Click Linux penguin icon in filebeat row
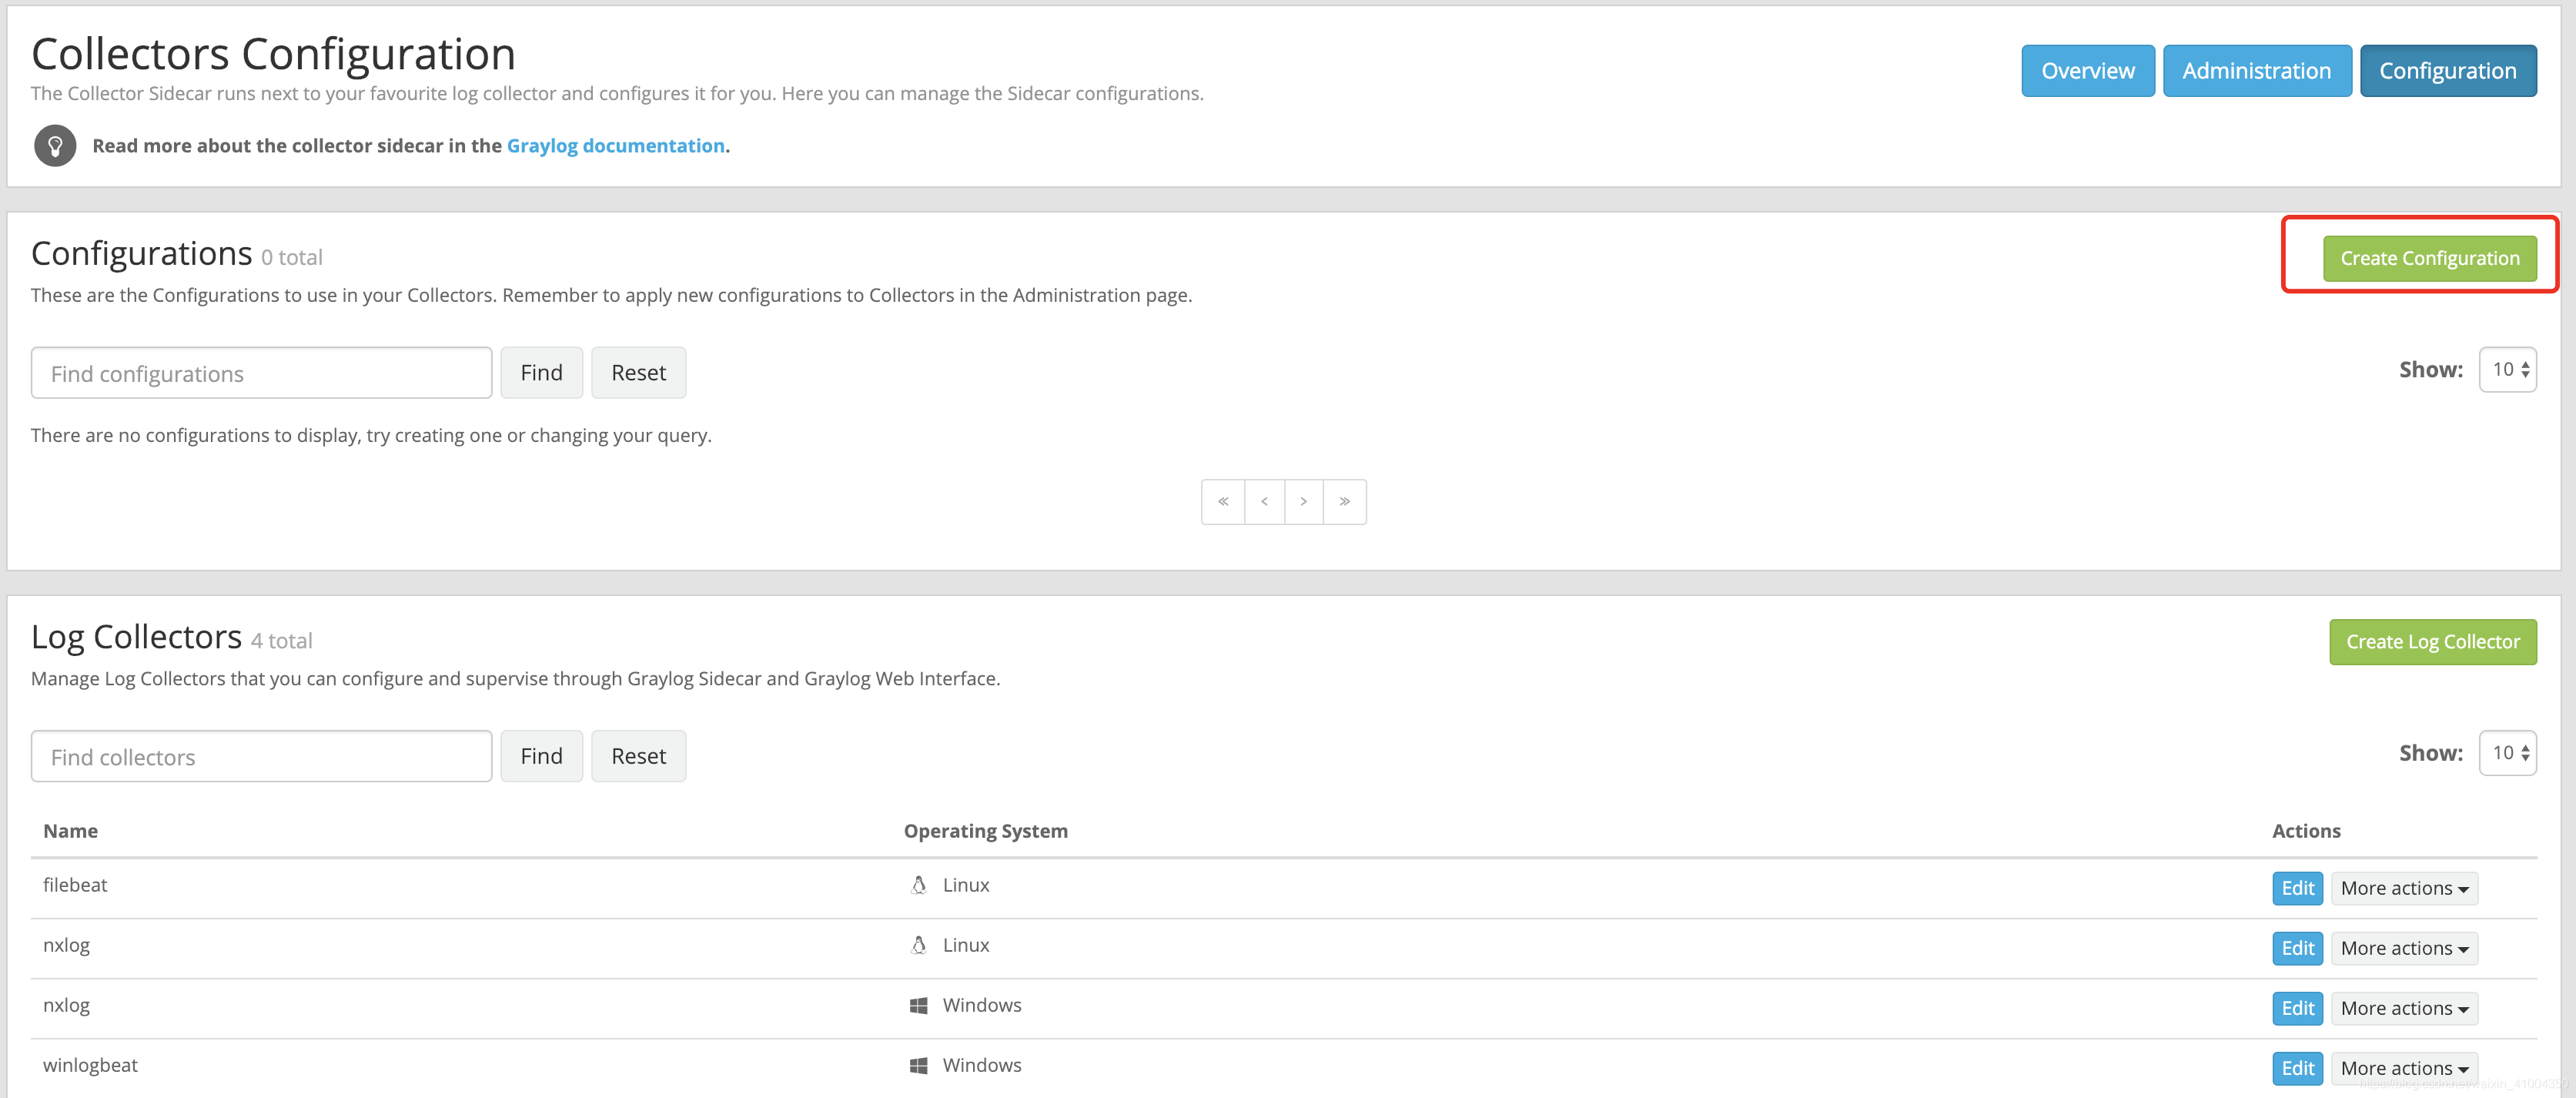The width and height of the screenshot is (2576, 1098). pos(918,885)
